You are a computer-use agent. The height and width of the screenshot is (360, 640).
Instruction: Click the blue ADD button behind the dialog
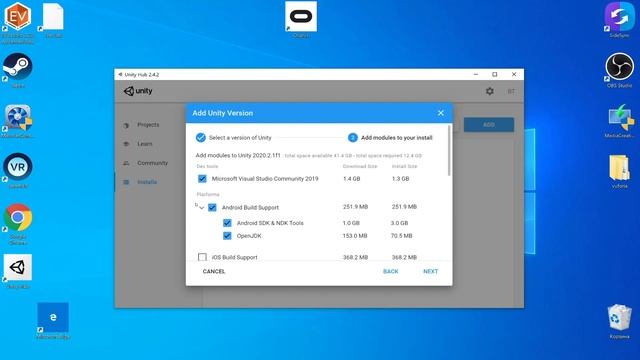pos(489,125)
